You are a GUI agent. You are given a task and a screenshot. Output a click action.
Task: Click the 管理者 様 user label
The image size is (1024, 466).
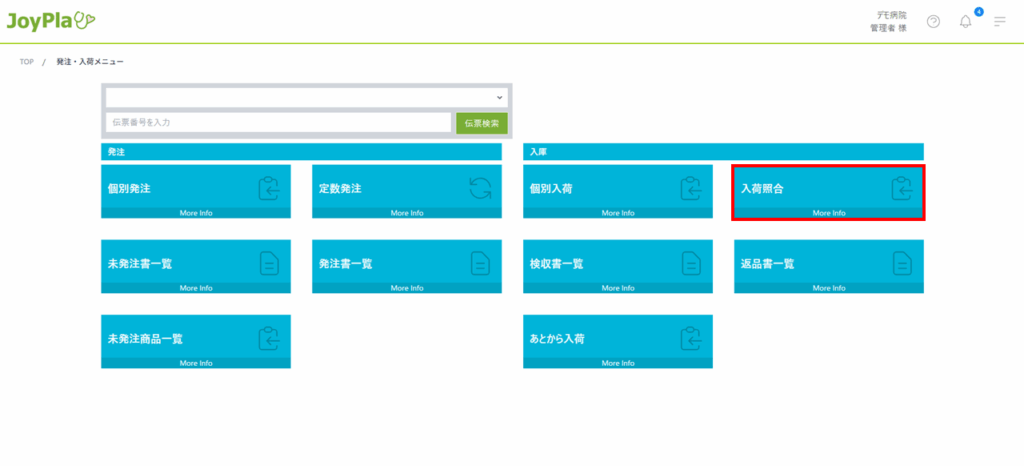pyautogui.click(x=888, y=28)
